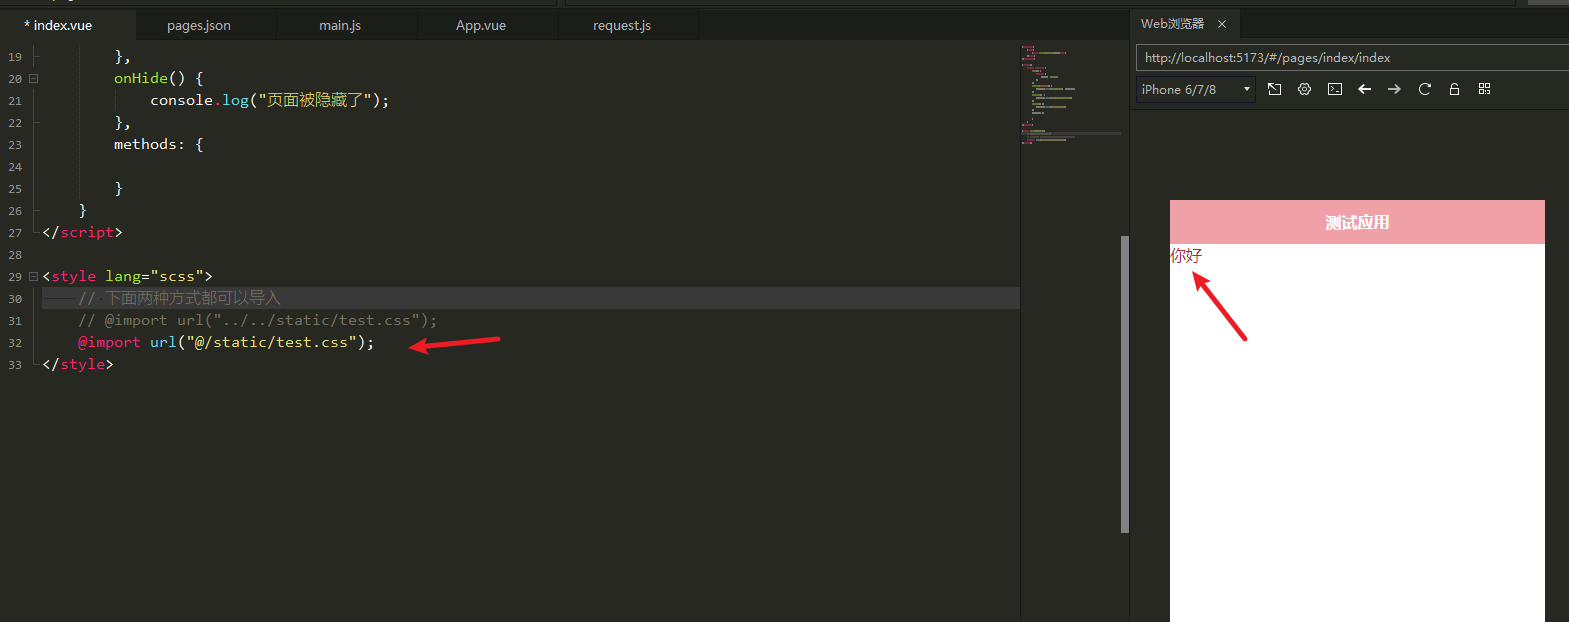Image resolution: width=1569 pixels, height=622 pixels.
Task: Click the closing </style> tag
Action: tap(78, 364)
